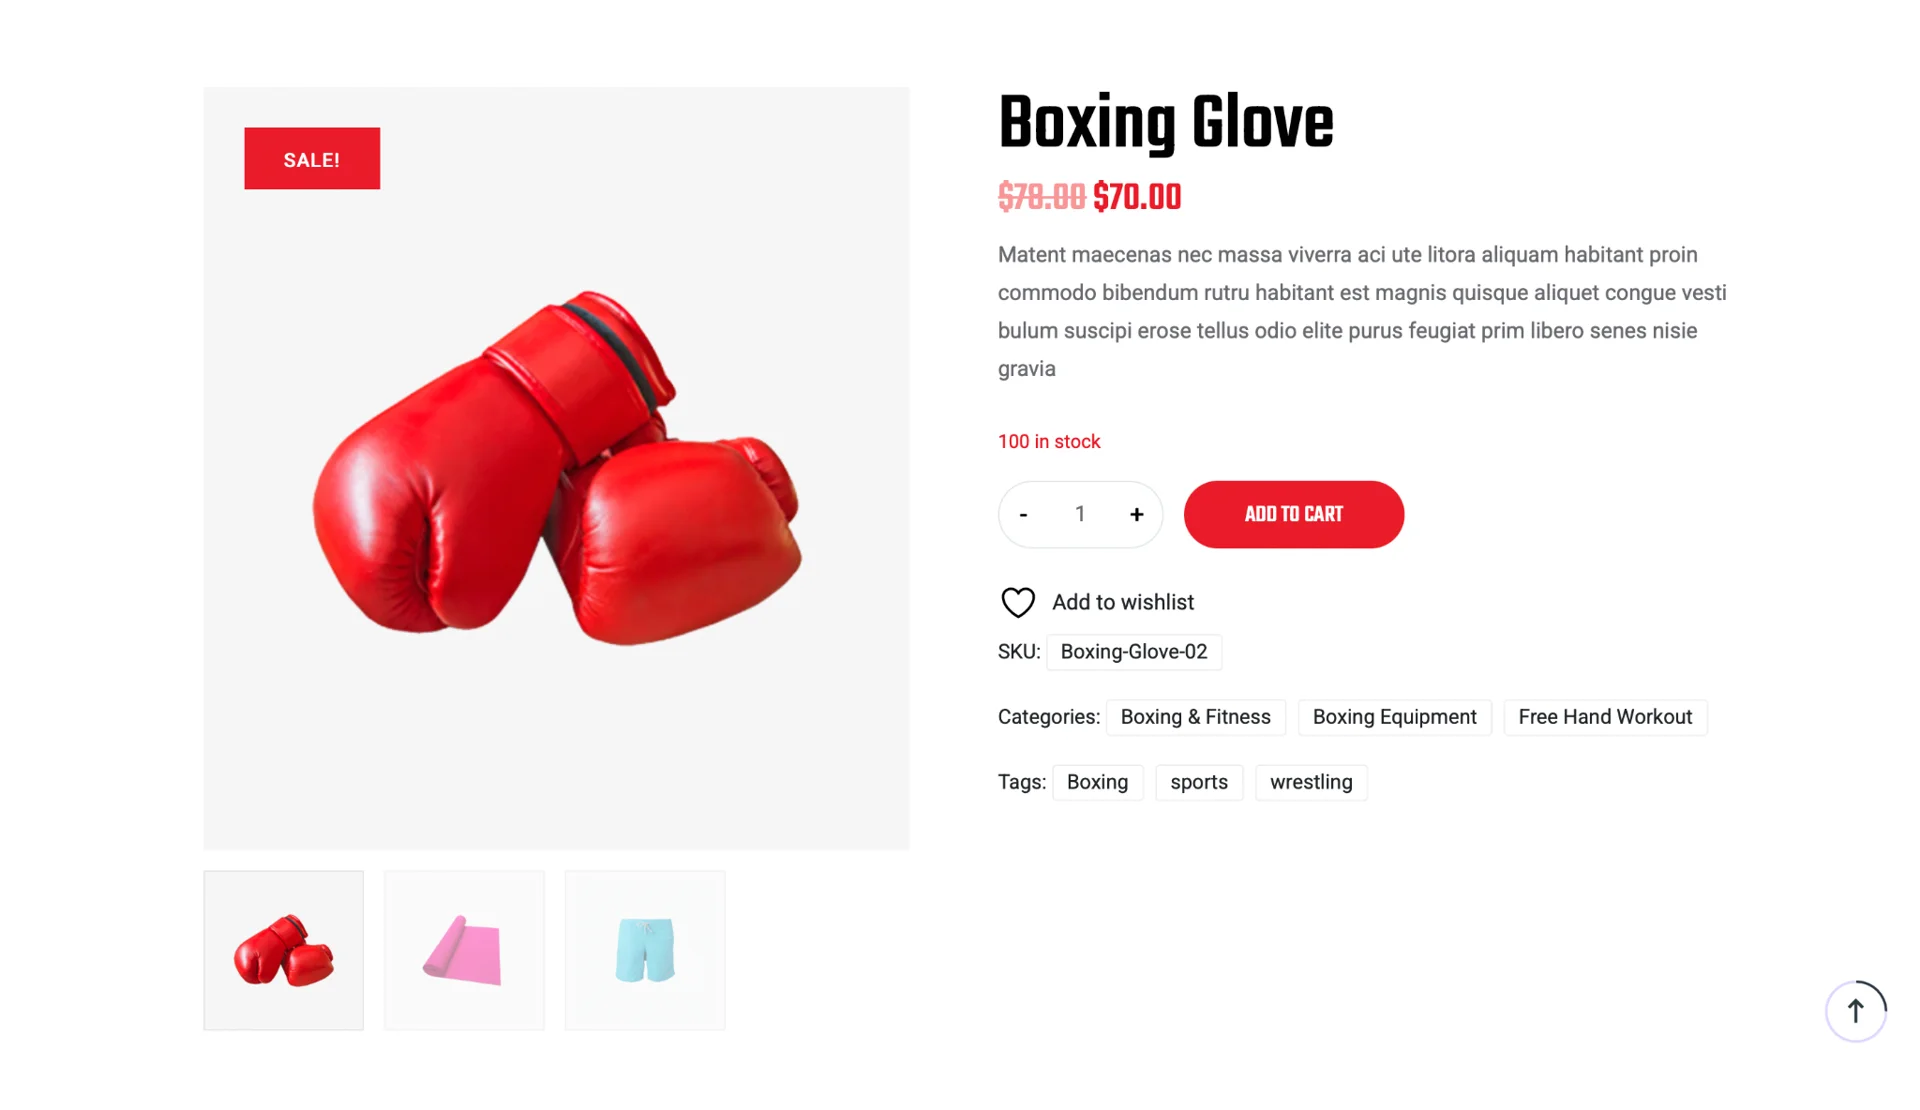Open the Boxing & Fitness category

tap(1195, 717)
